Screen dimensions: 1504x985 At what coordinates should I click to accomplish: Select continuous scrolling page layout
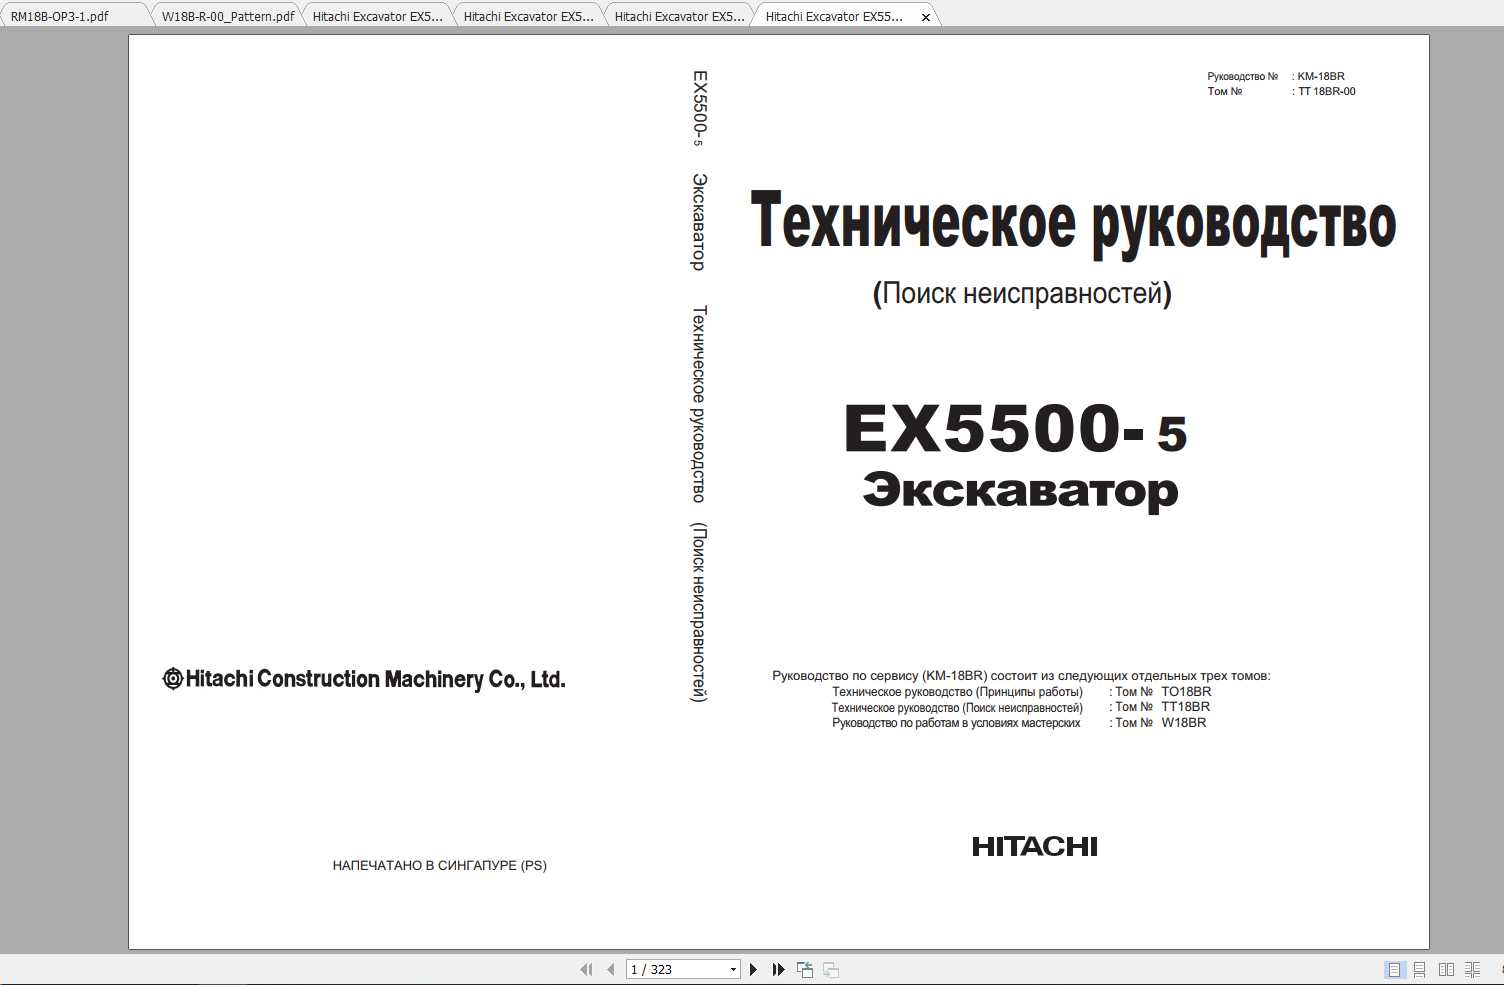(x=1419, y=969)
